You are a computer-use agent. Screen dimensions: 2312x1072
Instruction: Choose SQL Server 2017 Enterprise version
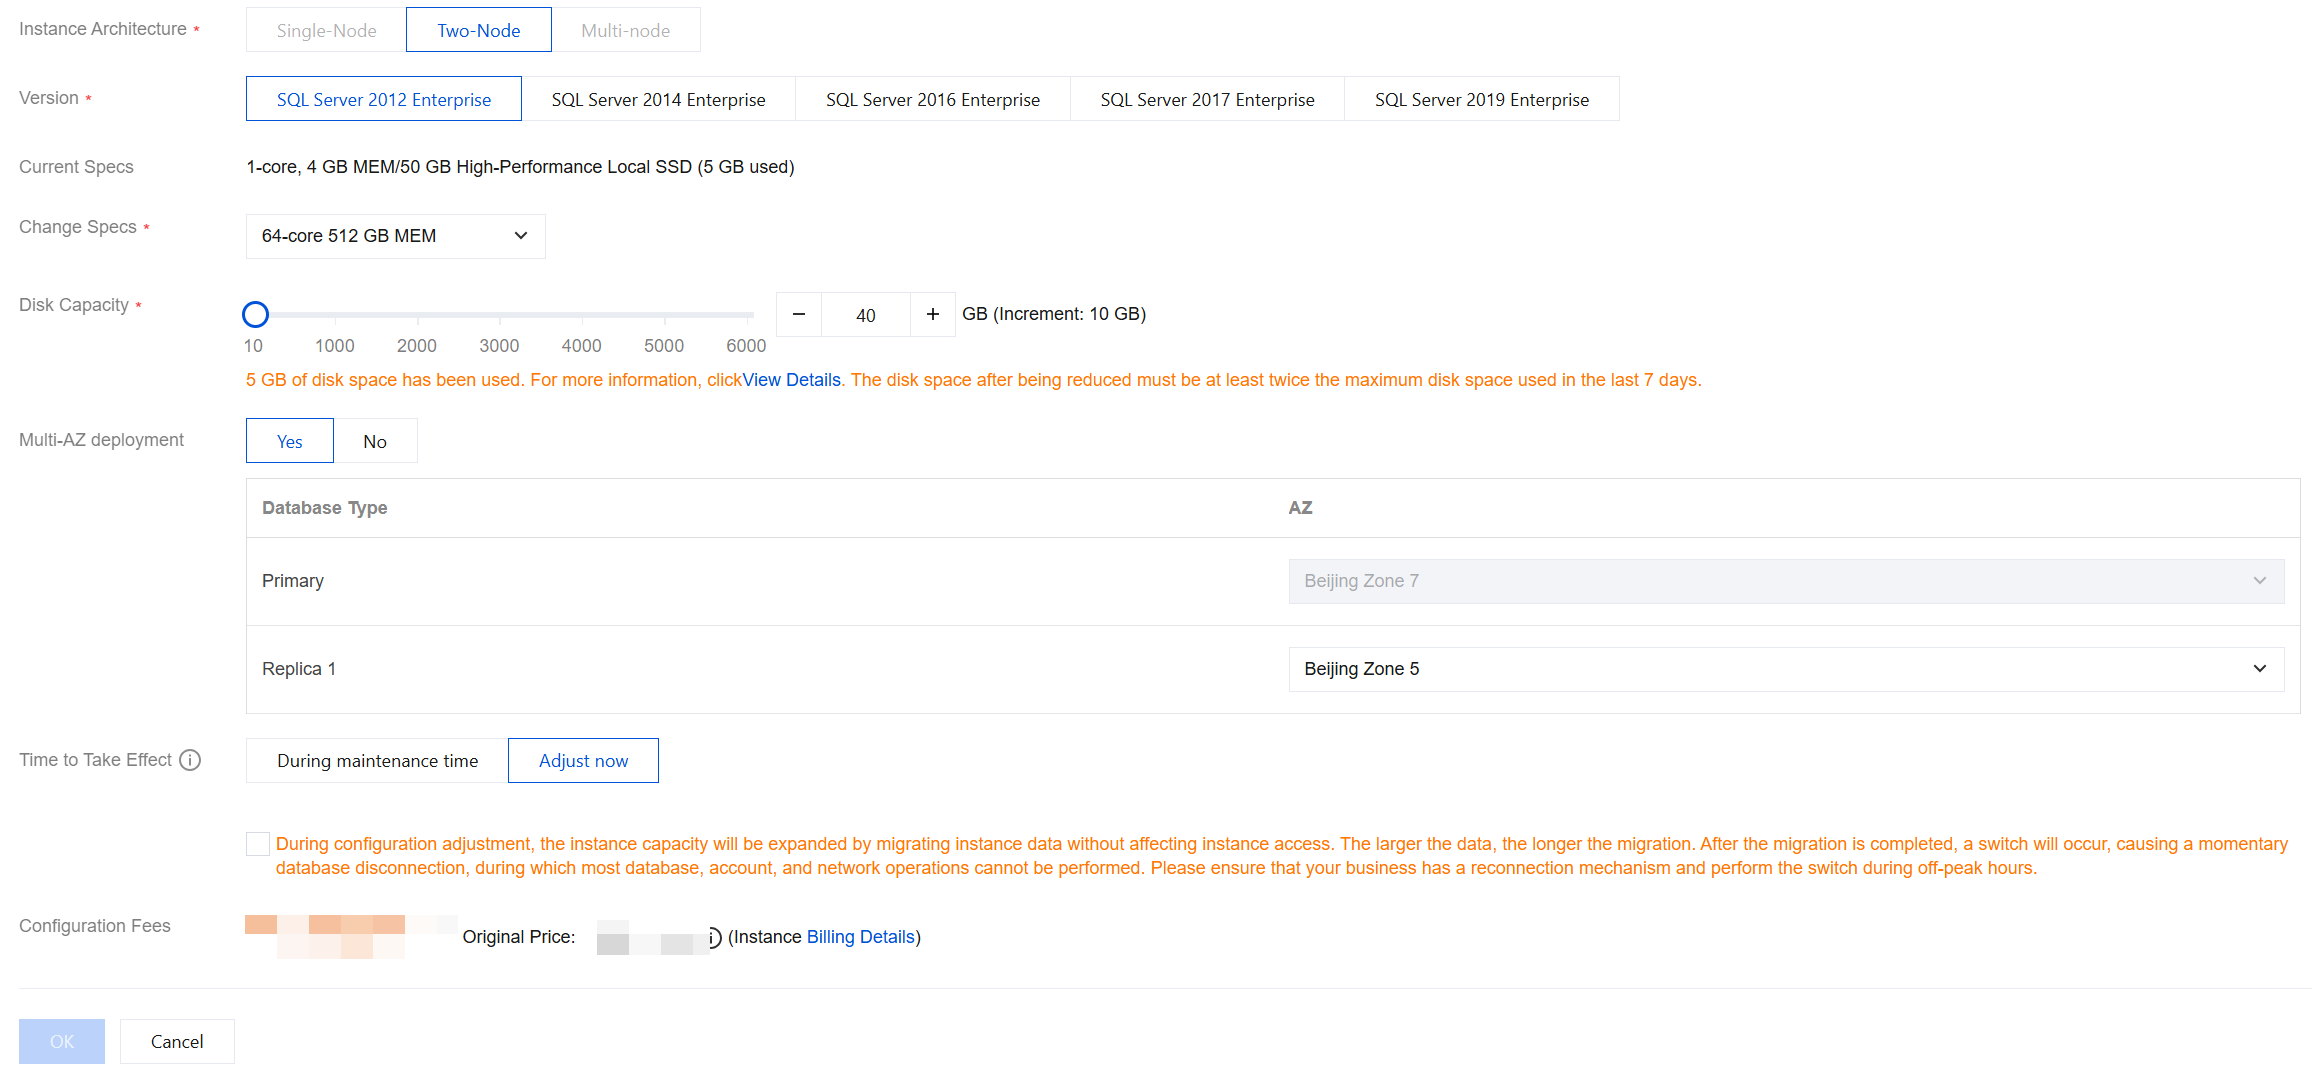[x=1207, y=99]
